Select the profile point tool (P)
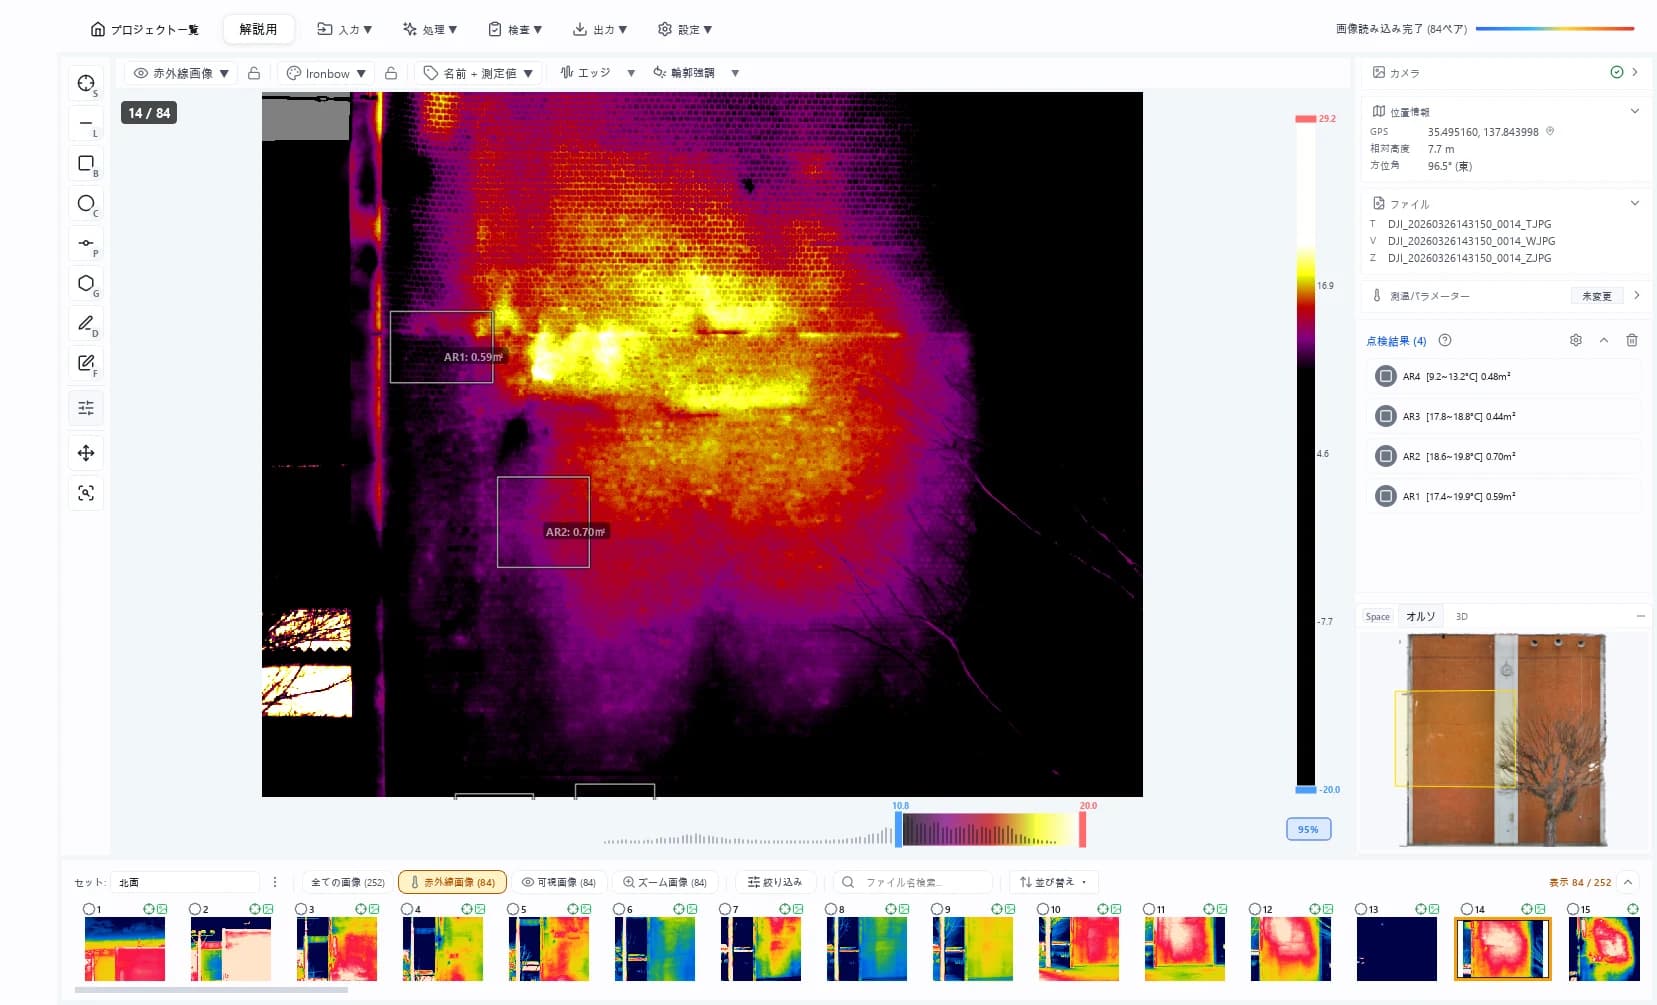The width and height of the screenshot is (1657, 1005). click(86, 244)
